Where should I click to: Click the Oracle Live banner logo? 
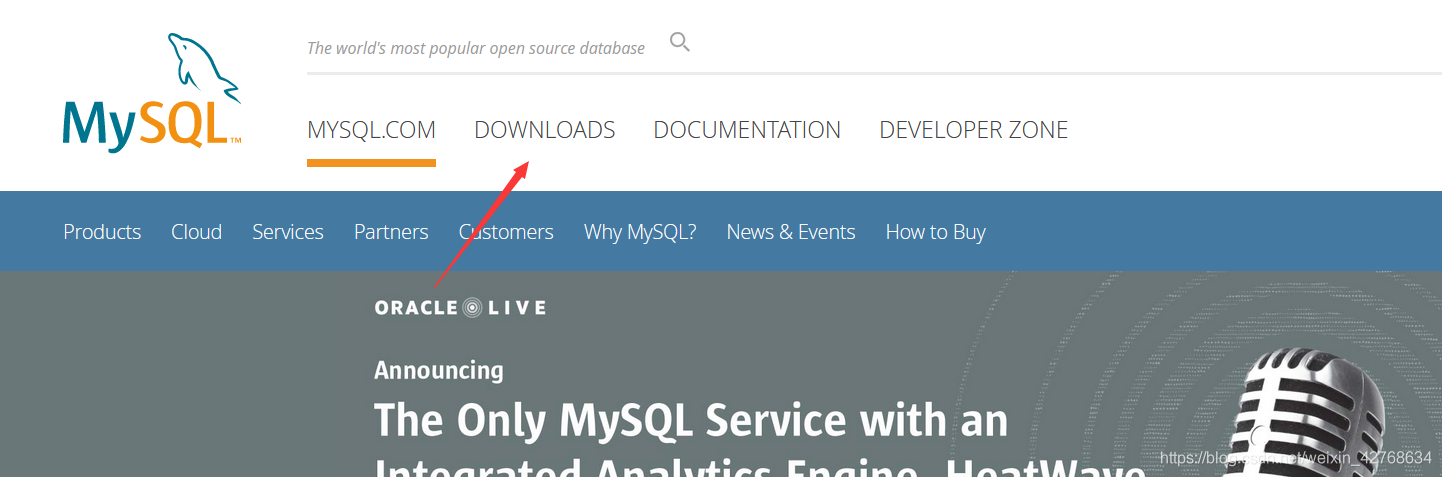(x=460, y=307)
